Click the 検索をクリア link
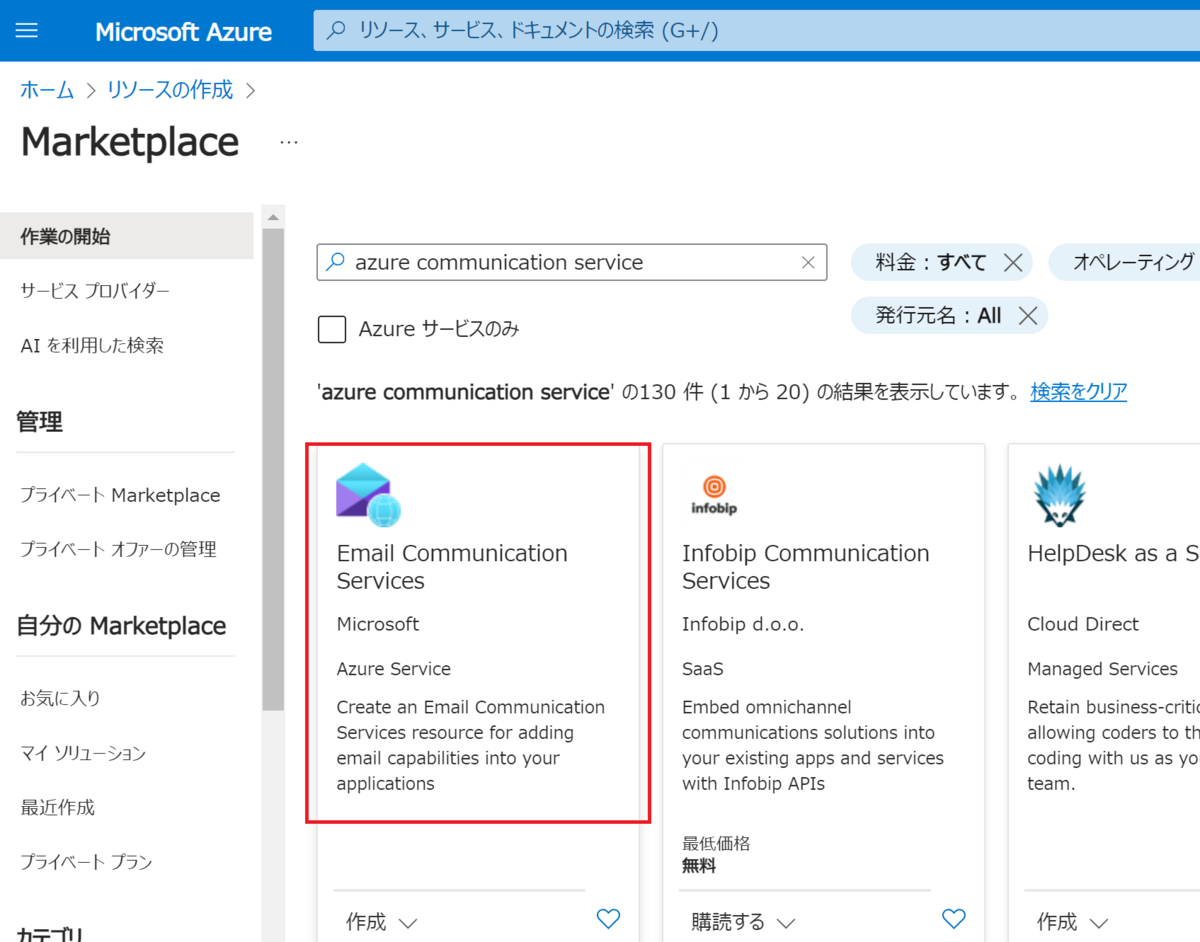 click(1078, 391)
